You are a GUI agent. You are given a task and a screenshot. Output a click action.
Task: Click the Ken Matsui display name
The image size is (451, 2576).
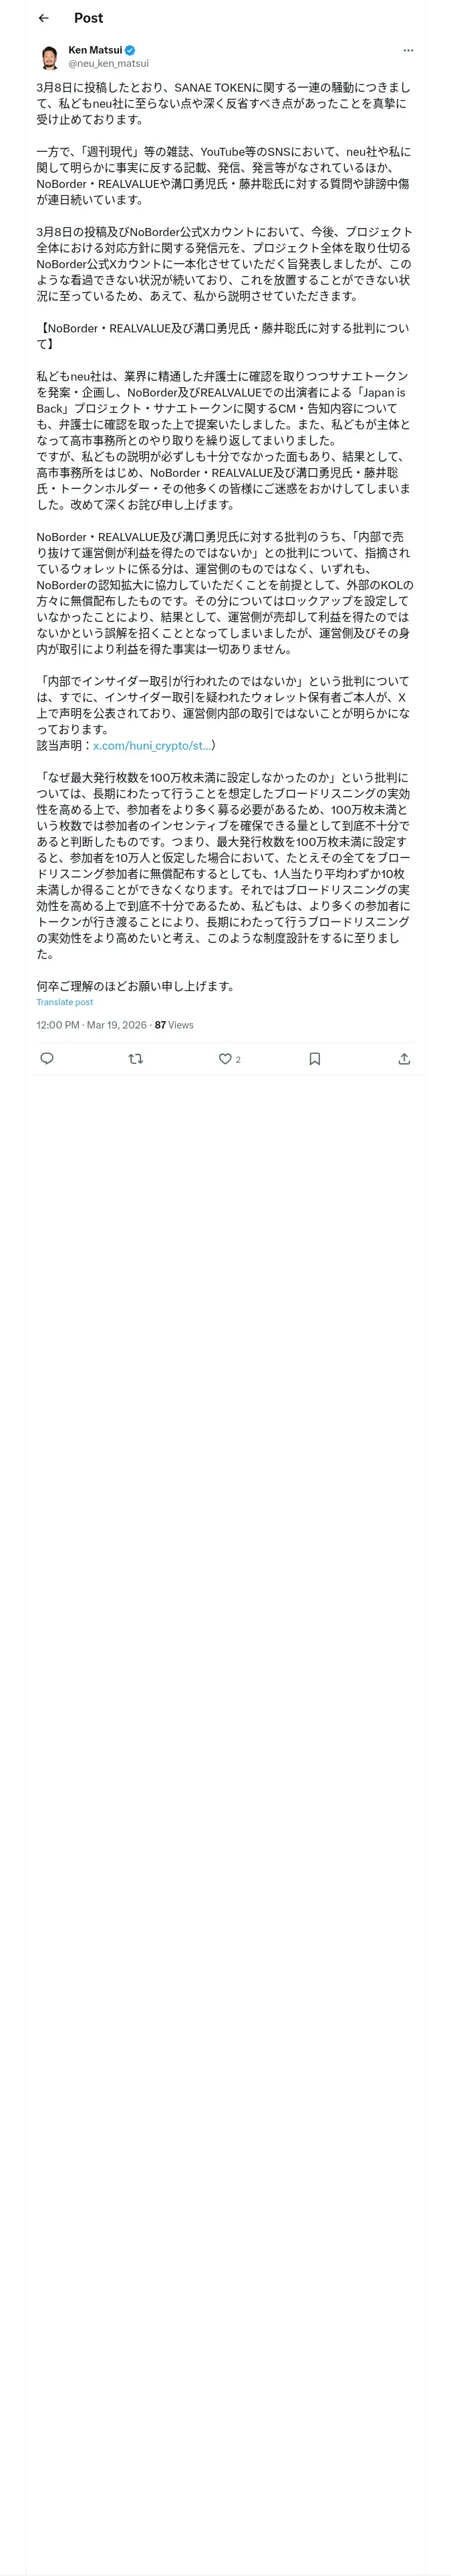point(95,50)
